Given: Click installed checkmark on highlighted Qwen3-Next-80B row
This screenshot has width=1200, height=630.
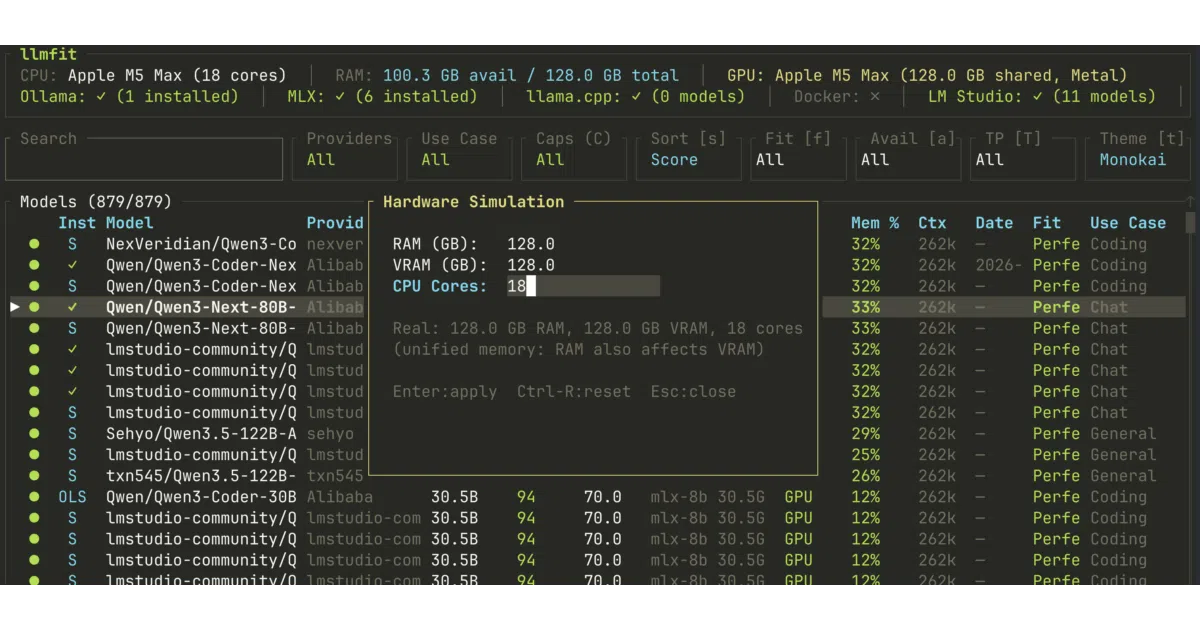Looking at the screenshot, I should pos(72,307).
